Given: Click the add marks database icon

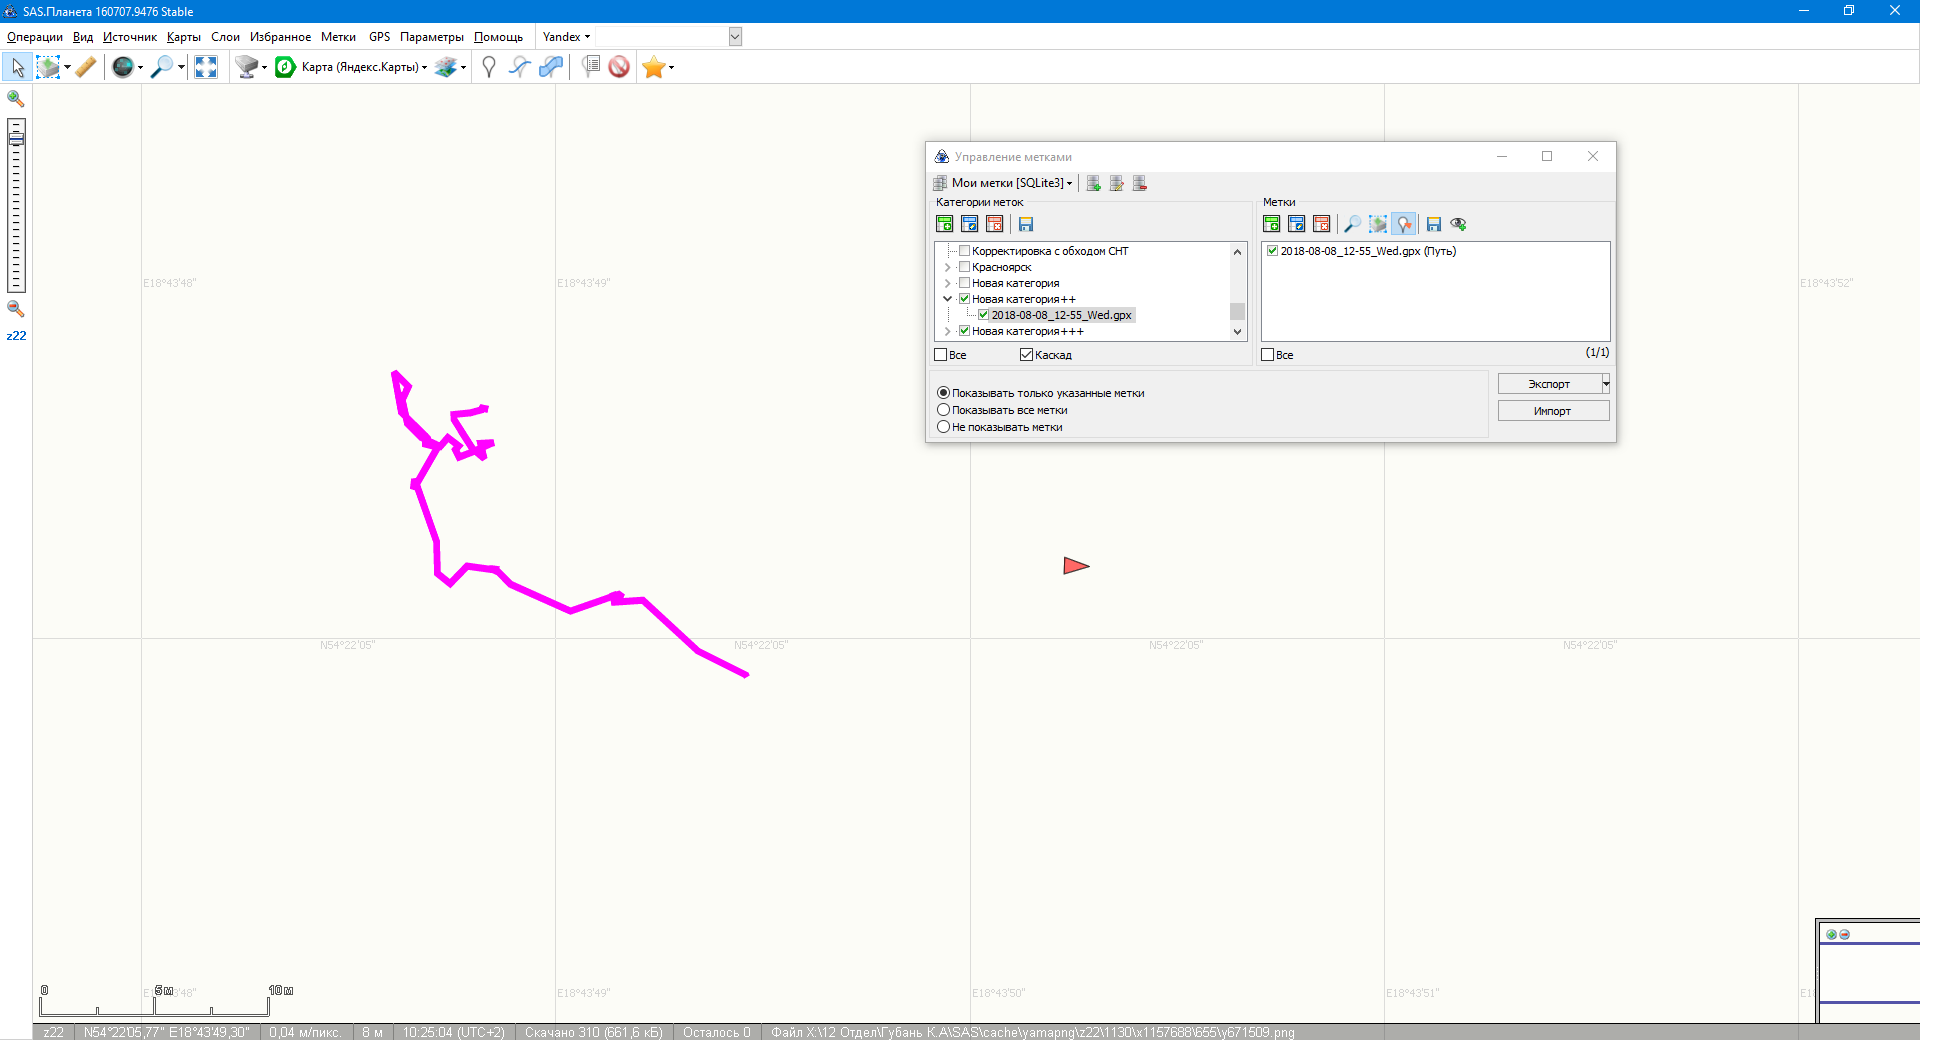Looking at the screenshot, I should coord(1093,183).
